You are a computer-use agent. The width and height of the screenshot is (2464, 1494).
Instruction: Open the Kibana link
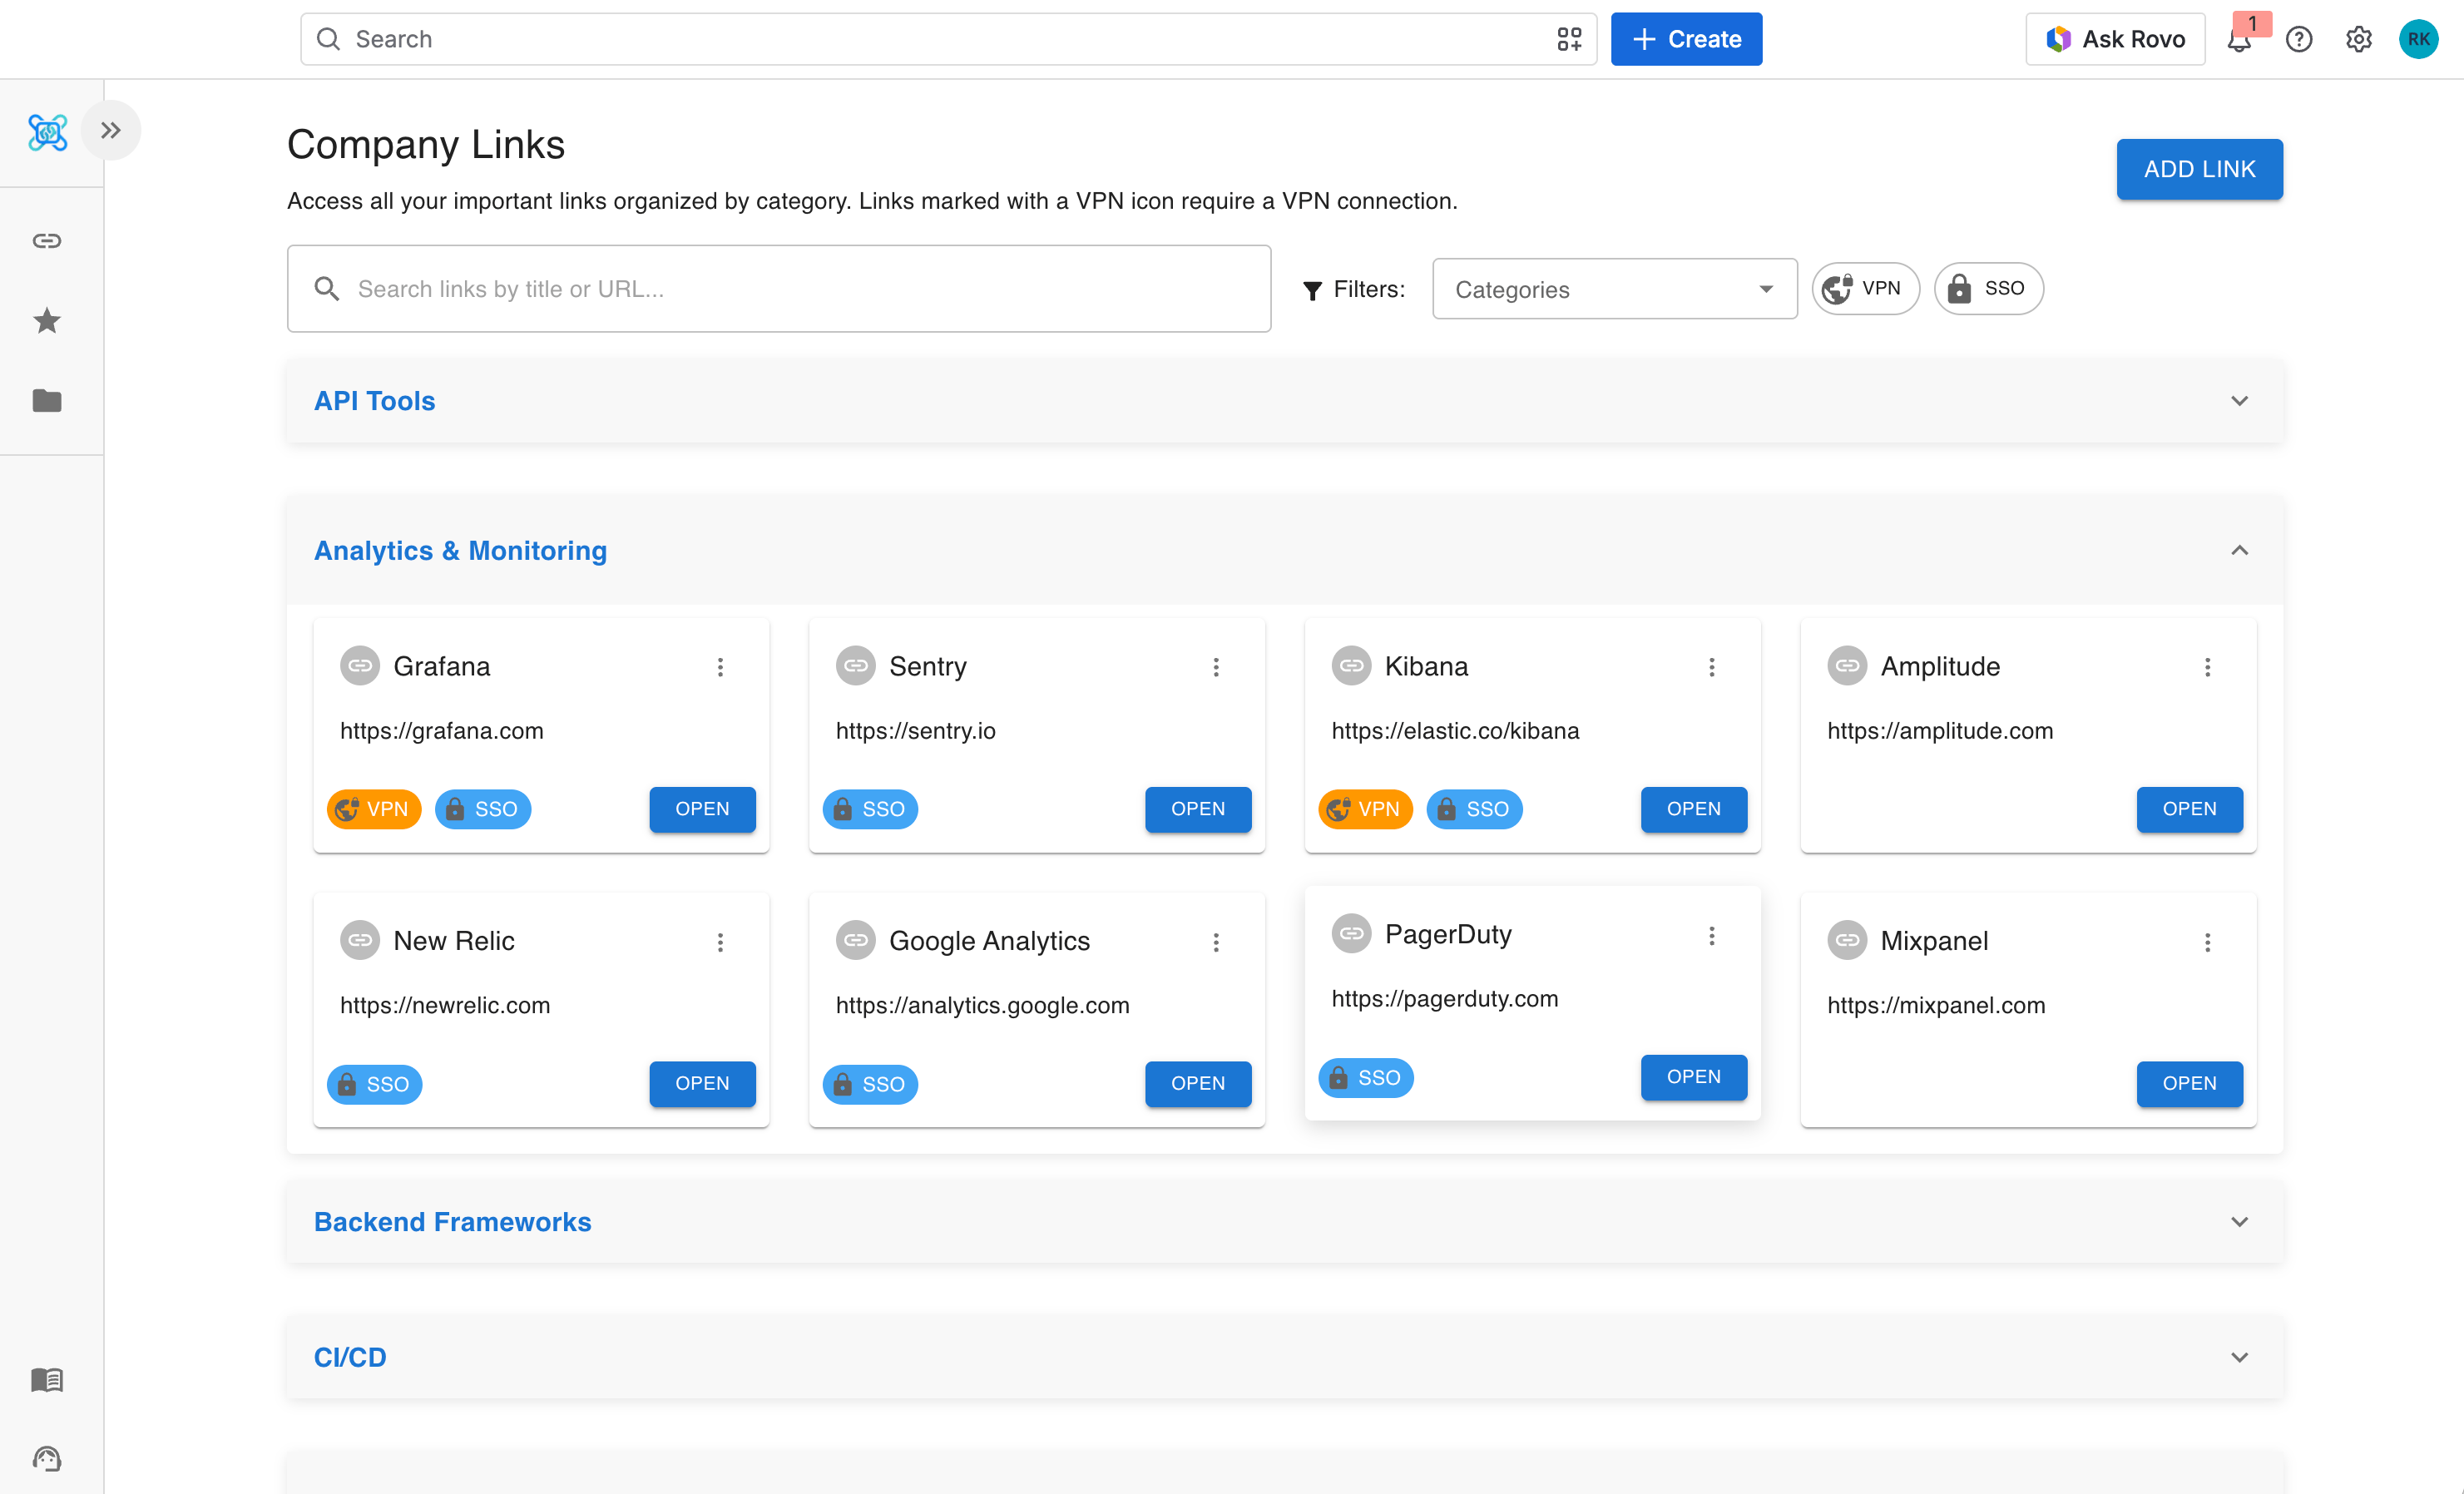(x=1694, y=809)
